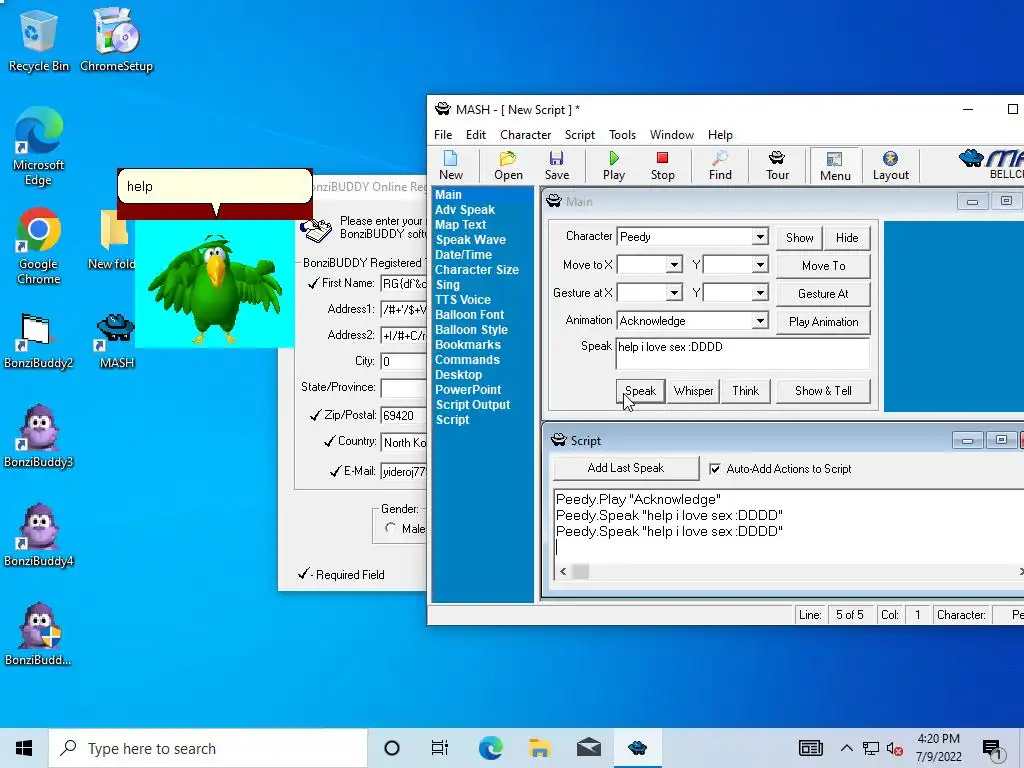Click the Windows Start button

[x=24, y=748]
